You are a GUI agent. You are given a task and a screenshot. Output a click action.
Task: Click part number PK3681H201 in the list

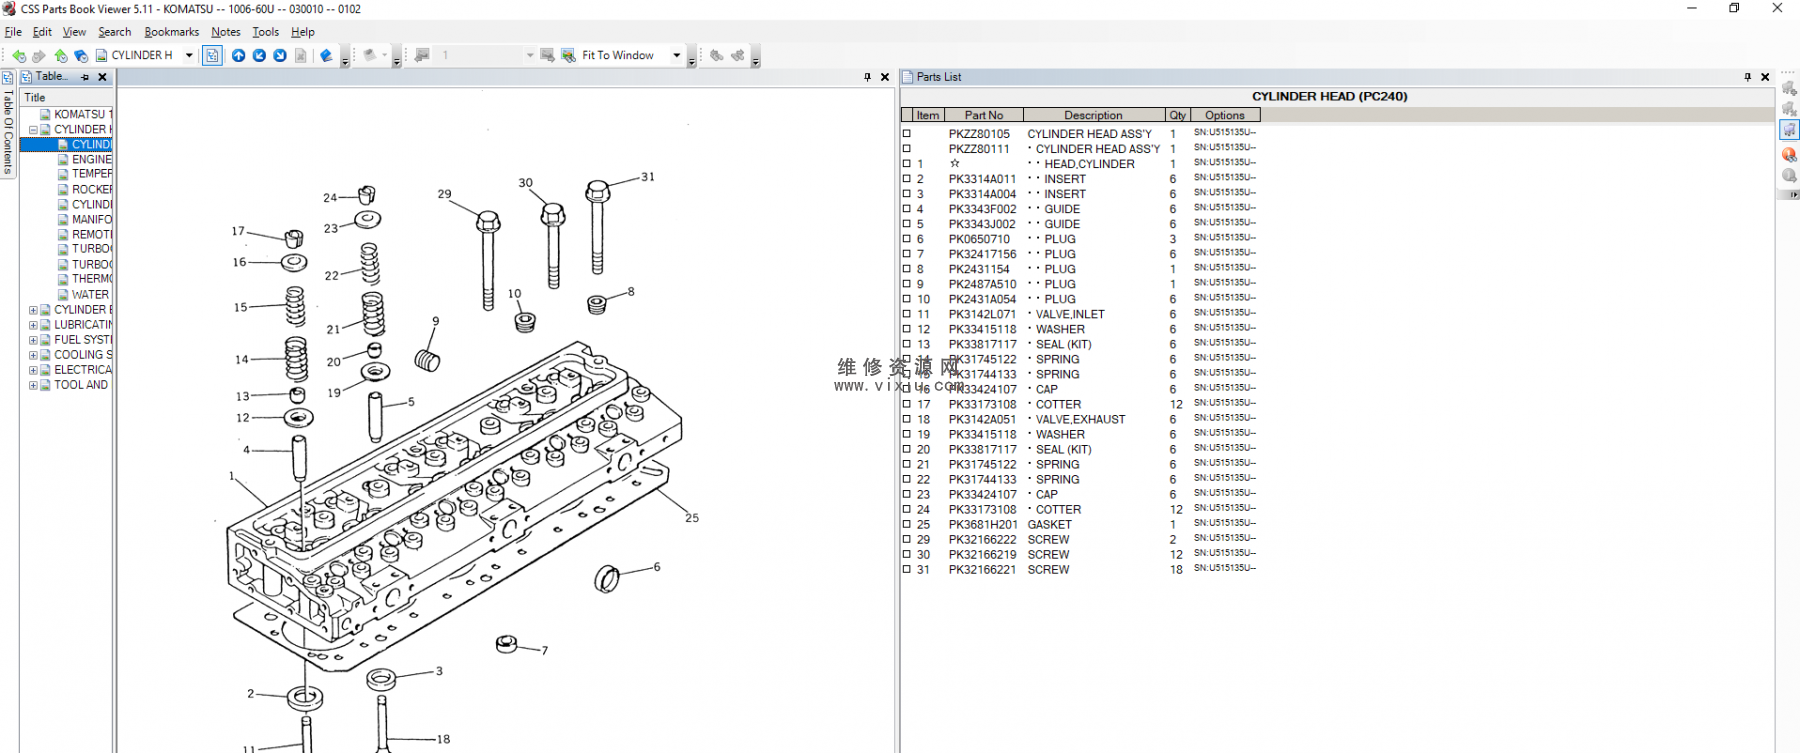tap(983, 524)
